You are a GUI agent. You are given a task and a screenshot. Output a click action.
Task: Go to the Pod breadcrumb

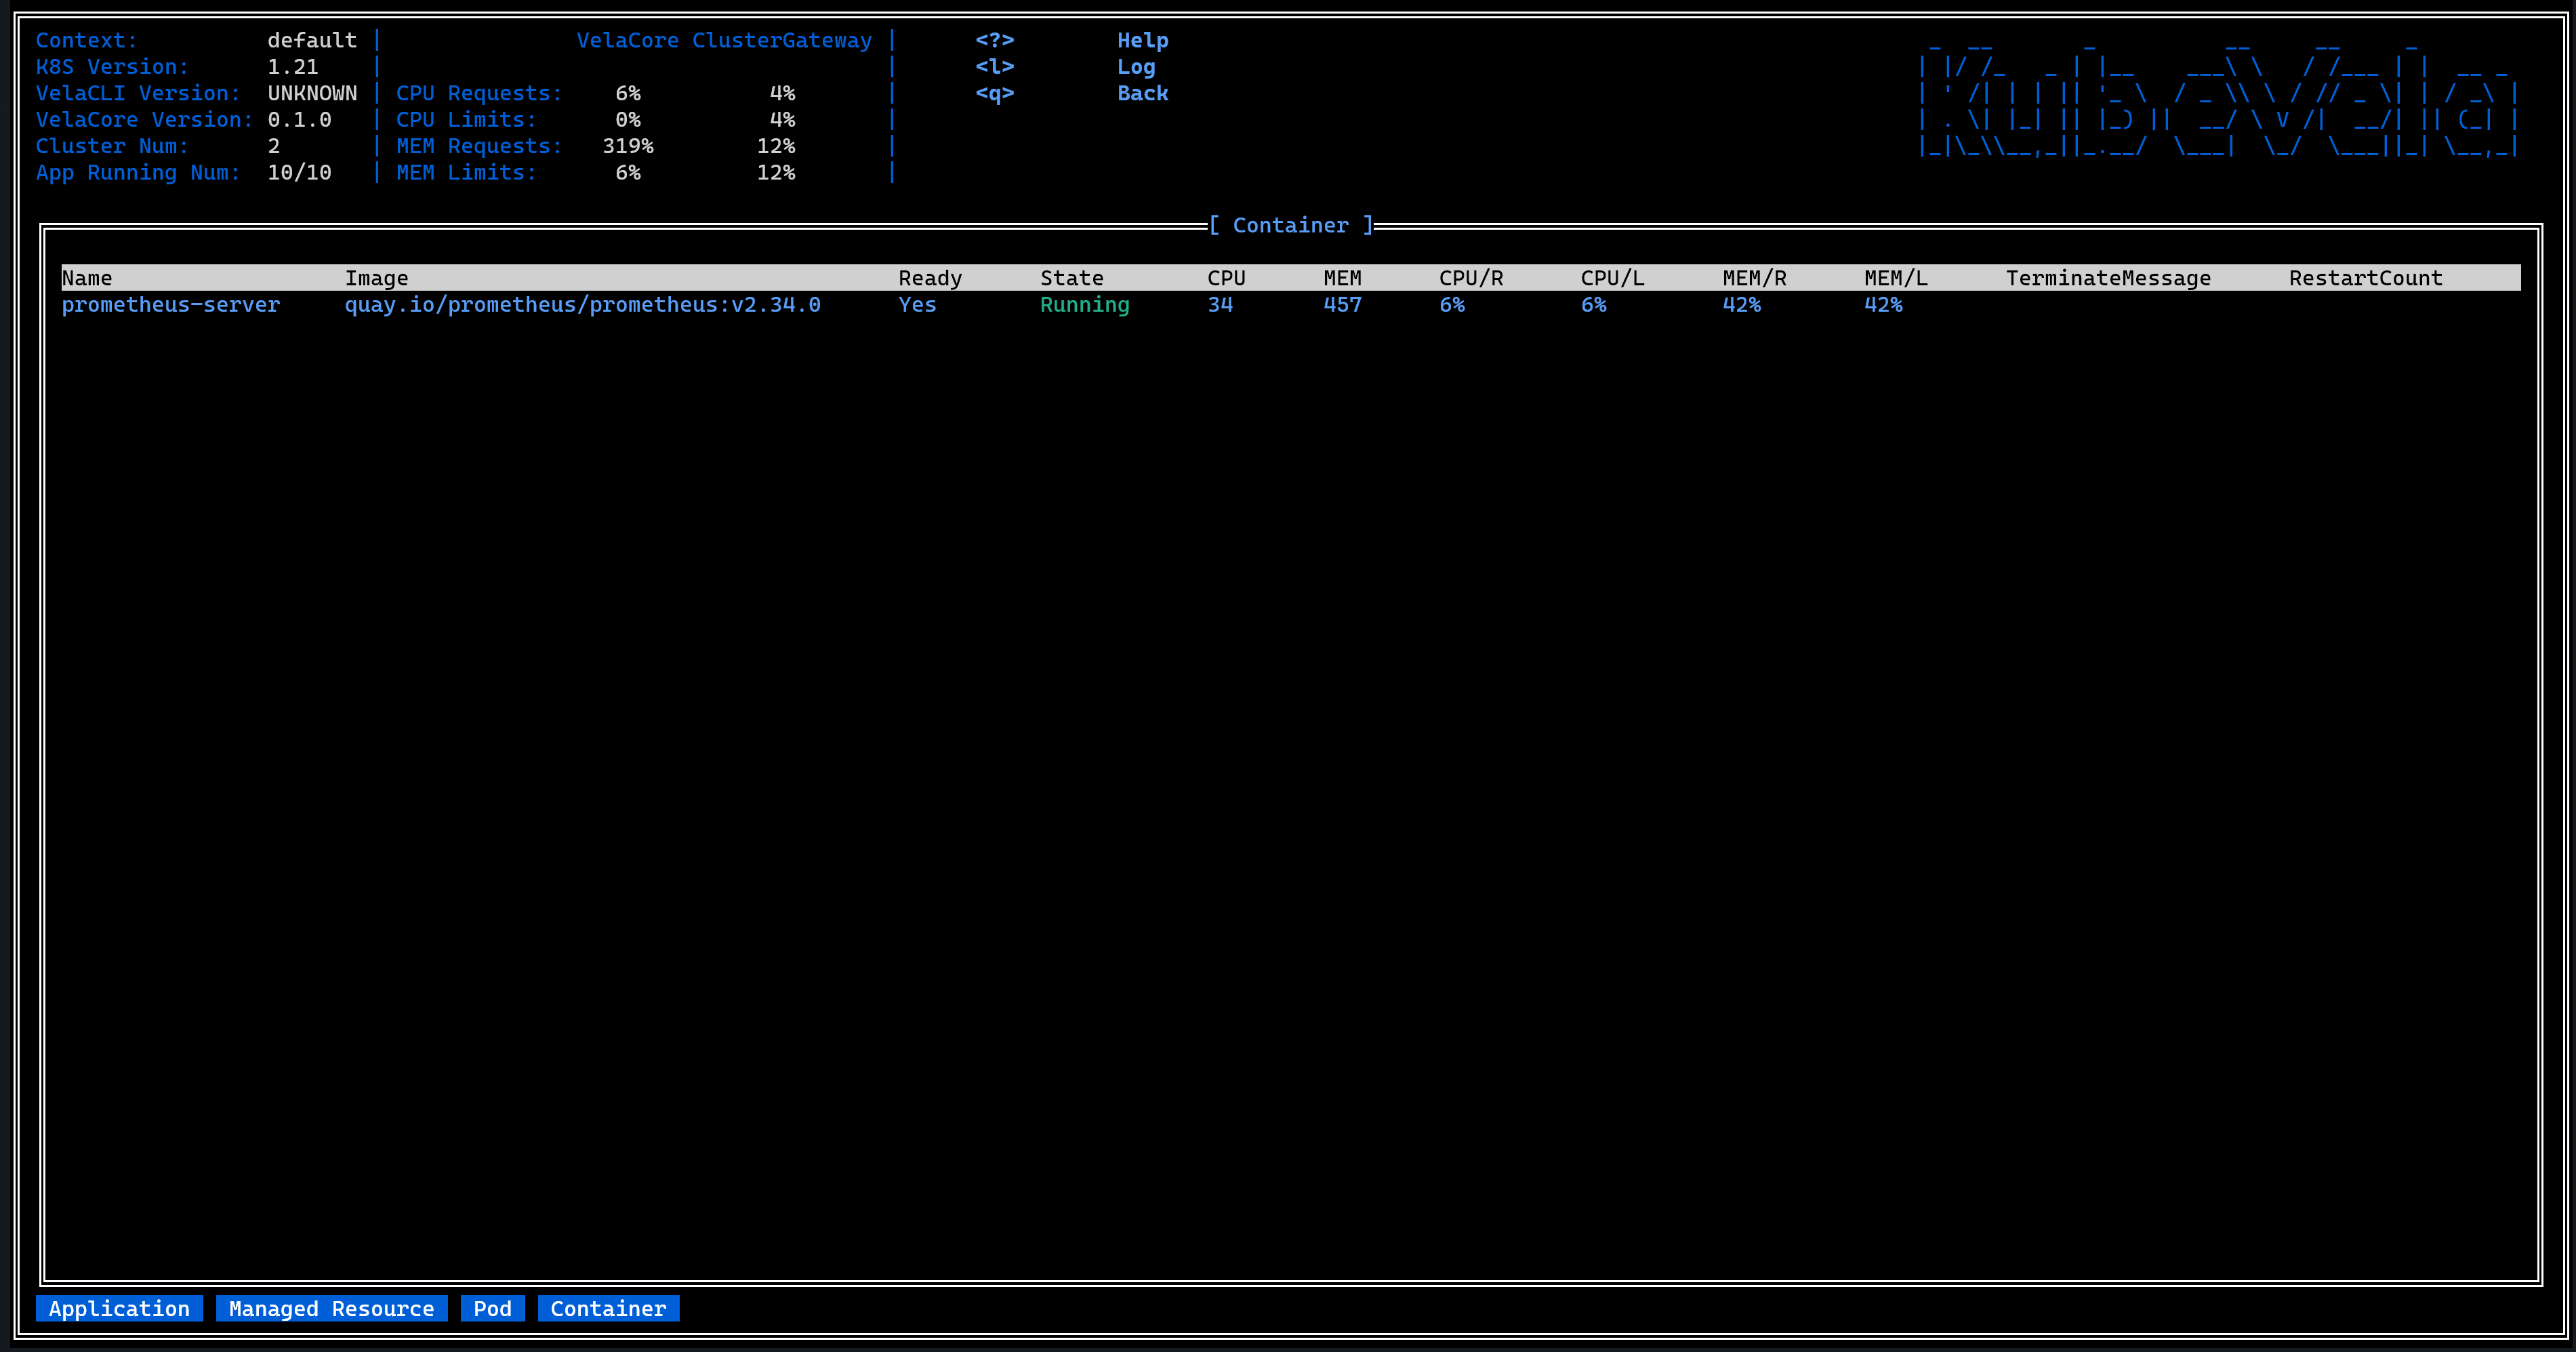492,1308
